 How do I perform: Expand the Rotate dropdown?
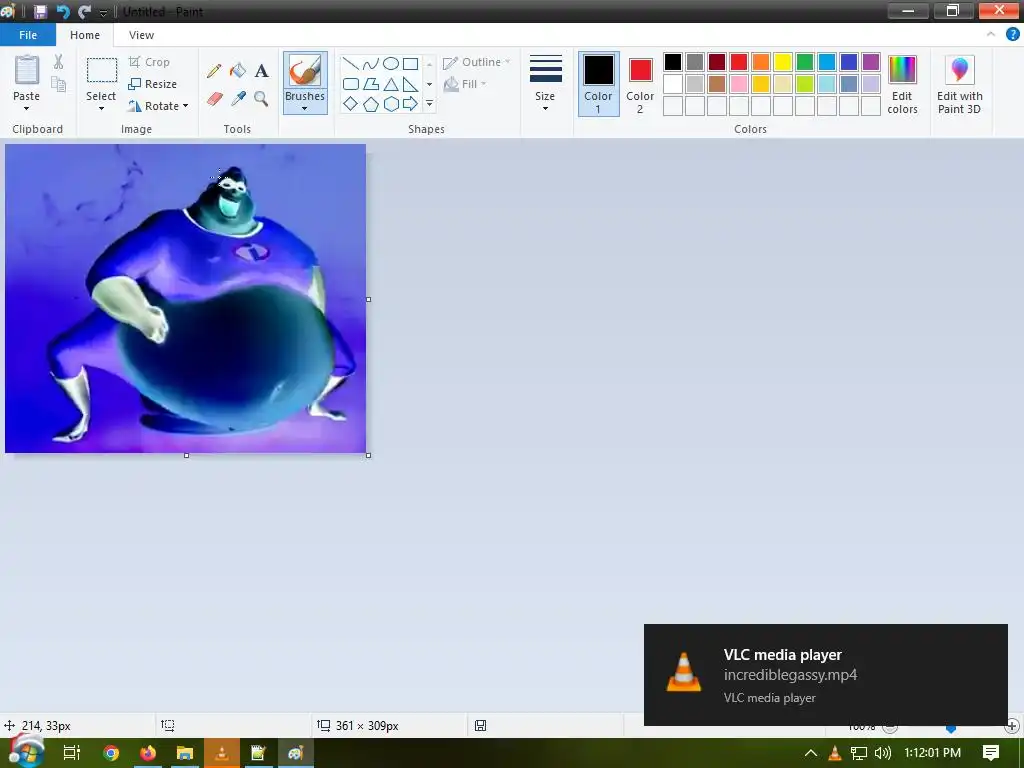(185, 106)
